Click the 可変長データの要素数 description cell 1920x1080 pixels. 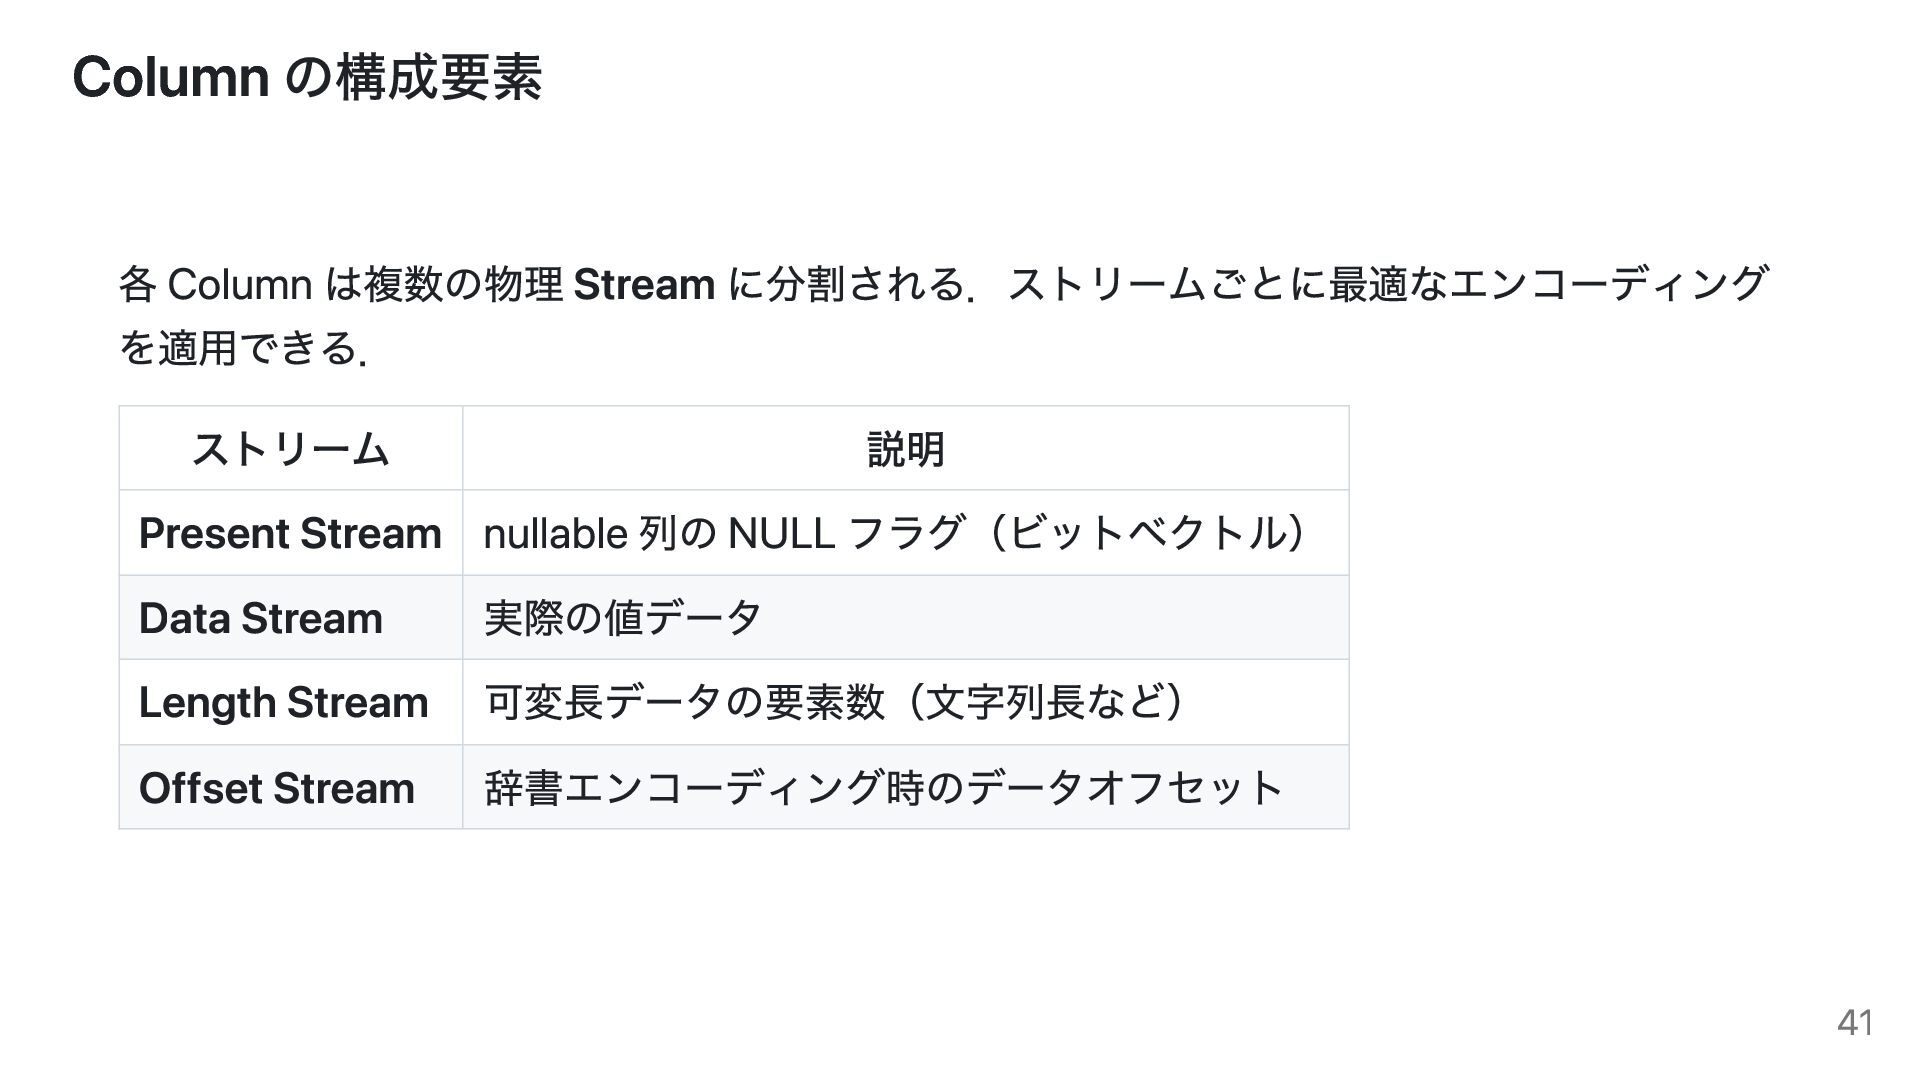tap(906, 702)
